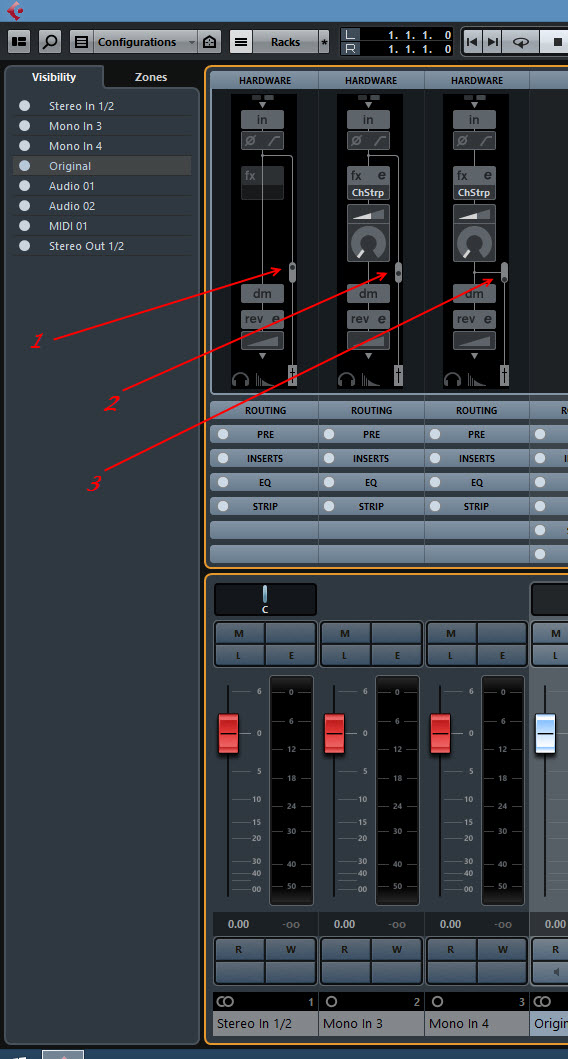Click ChStrp block in Mono In 4 strip
The image size is (568, 1059).
tap(474, 192)
